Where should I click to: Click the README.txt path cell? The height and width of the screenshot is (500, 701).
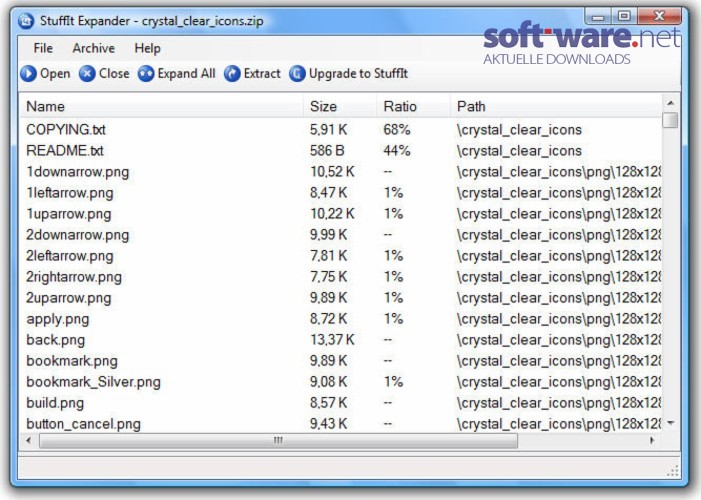pyautogui.click(x=519, y=151)
